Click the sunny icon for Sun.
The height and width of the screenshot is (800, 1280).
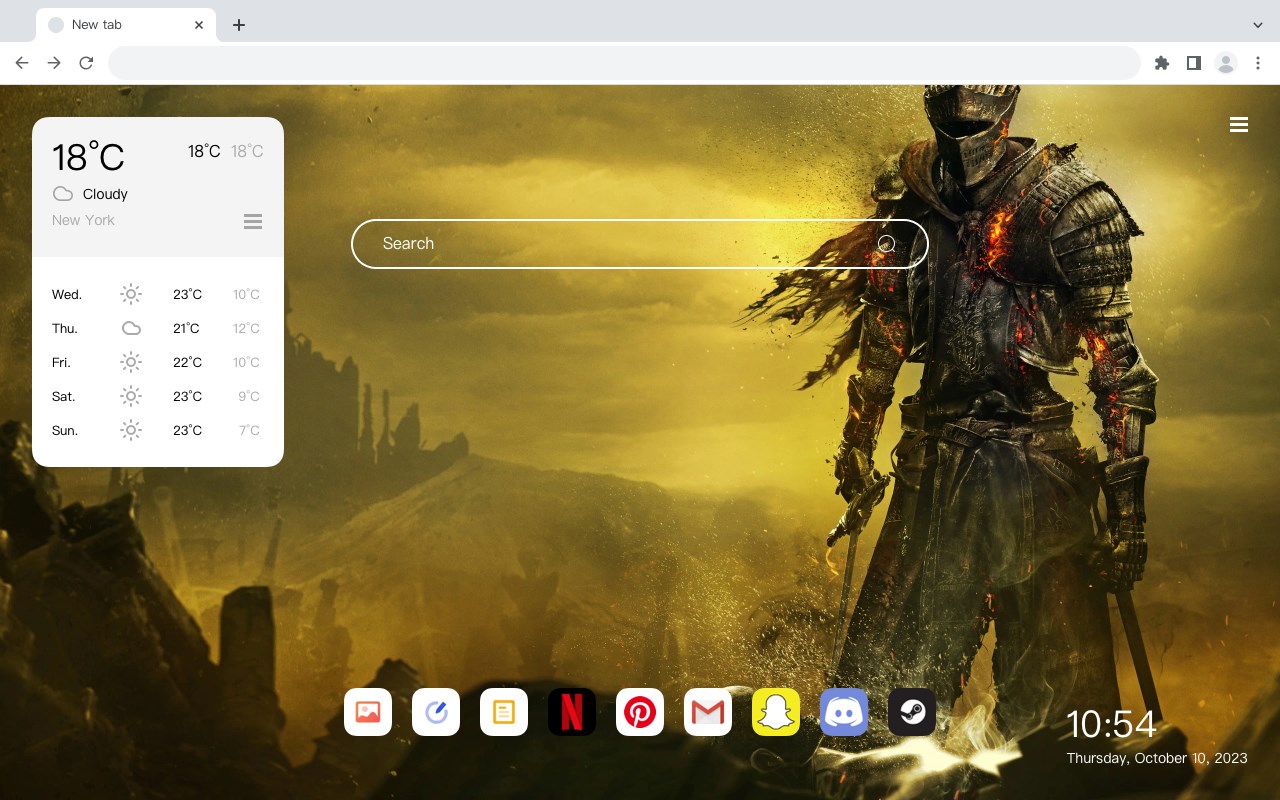pos(131,430)
